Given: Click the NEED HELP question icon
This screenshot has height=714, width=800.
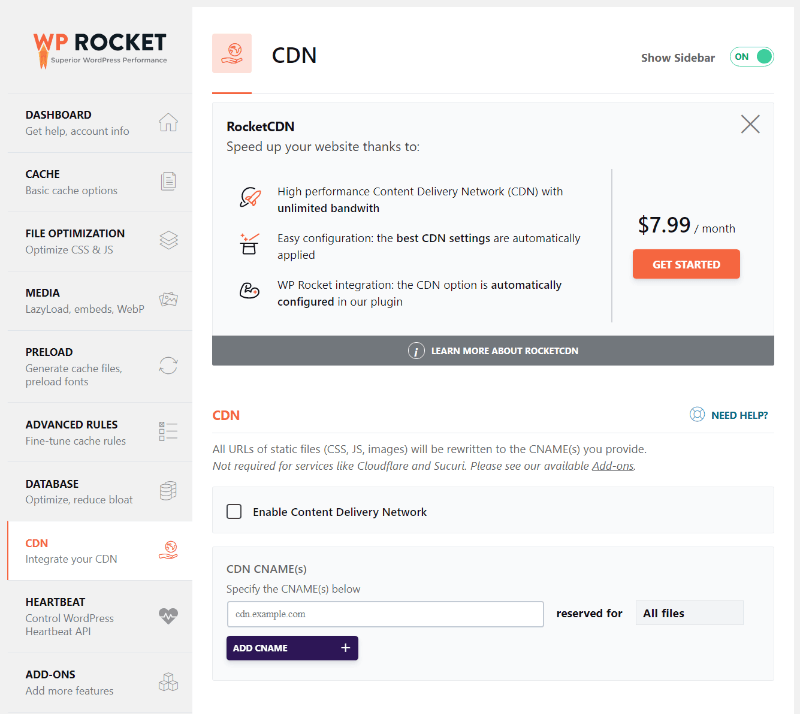Looking at the screenshot, I should point(696,414).
